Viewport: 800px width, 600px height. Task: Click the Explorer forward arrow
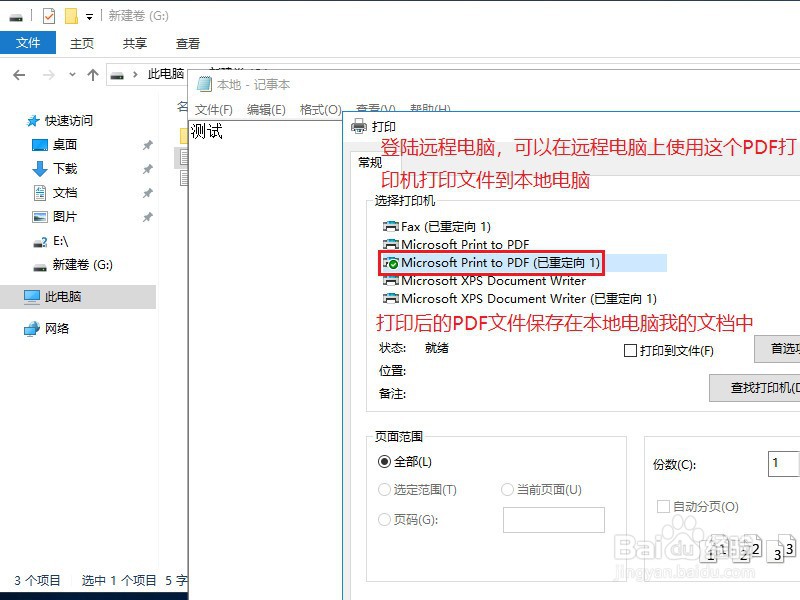point(48,75)
